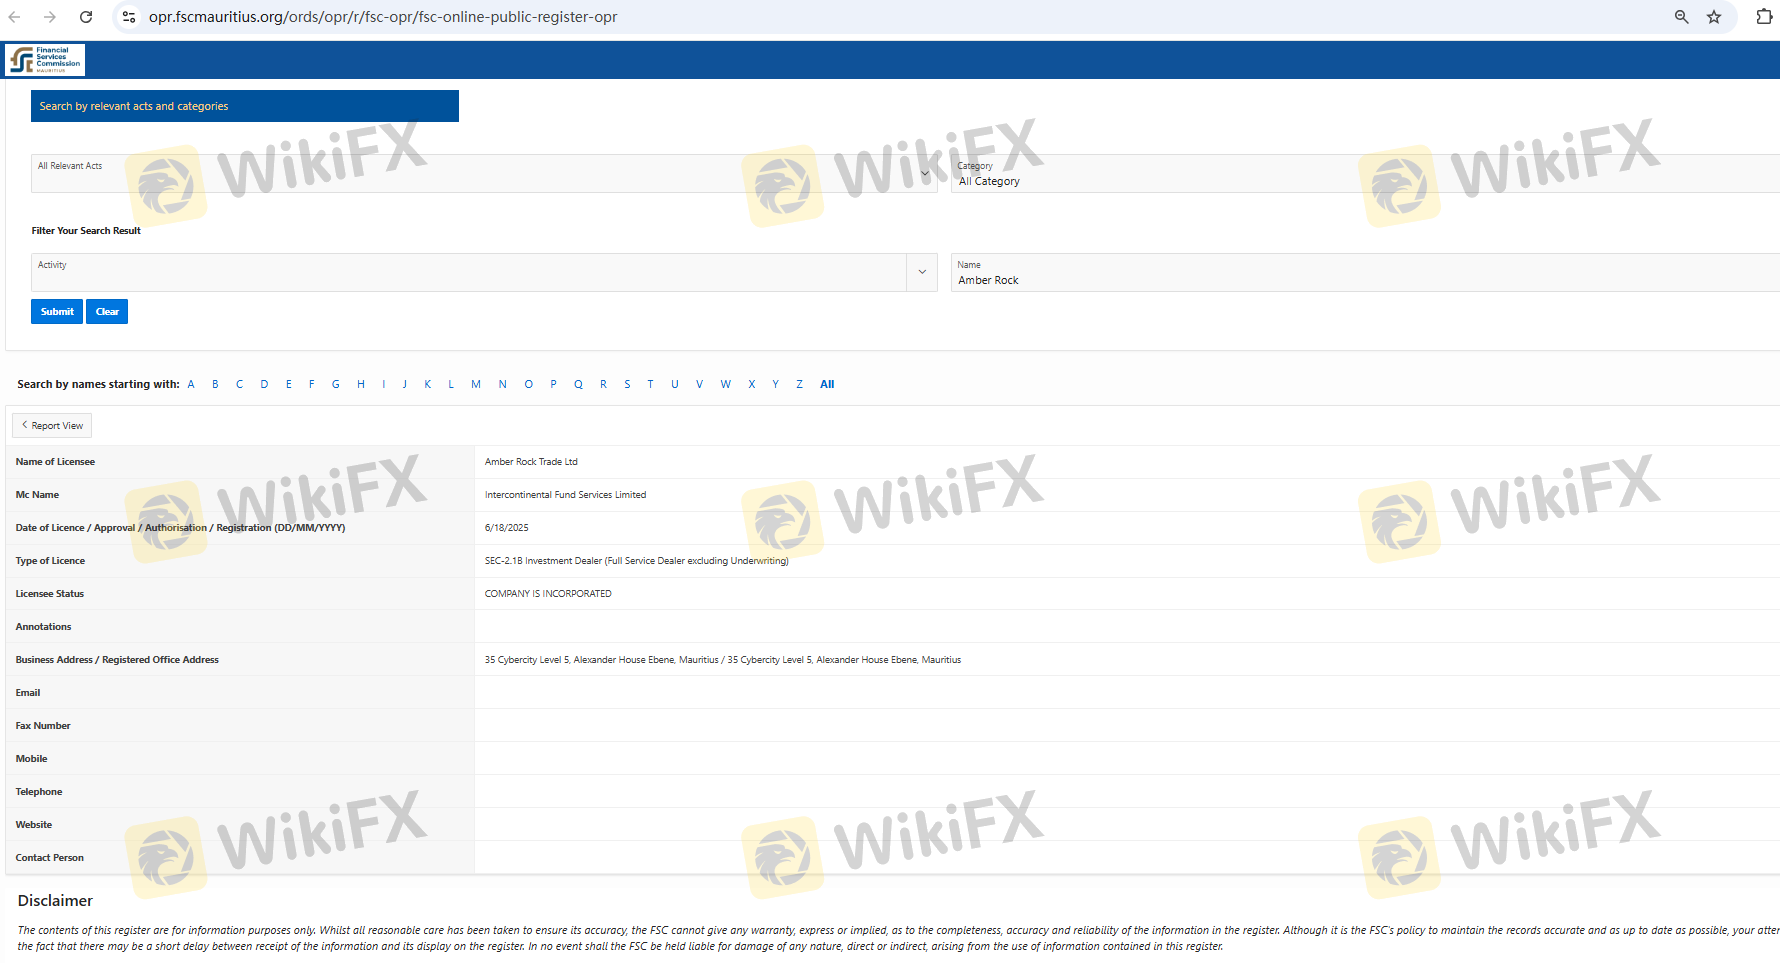The height and width of the screenshot is (963, 1780).
Task: Click the 'Filter Your Search Result' heading
Action: click(86, 231)
